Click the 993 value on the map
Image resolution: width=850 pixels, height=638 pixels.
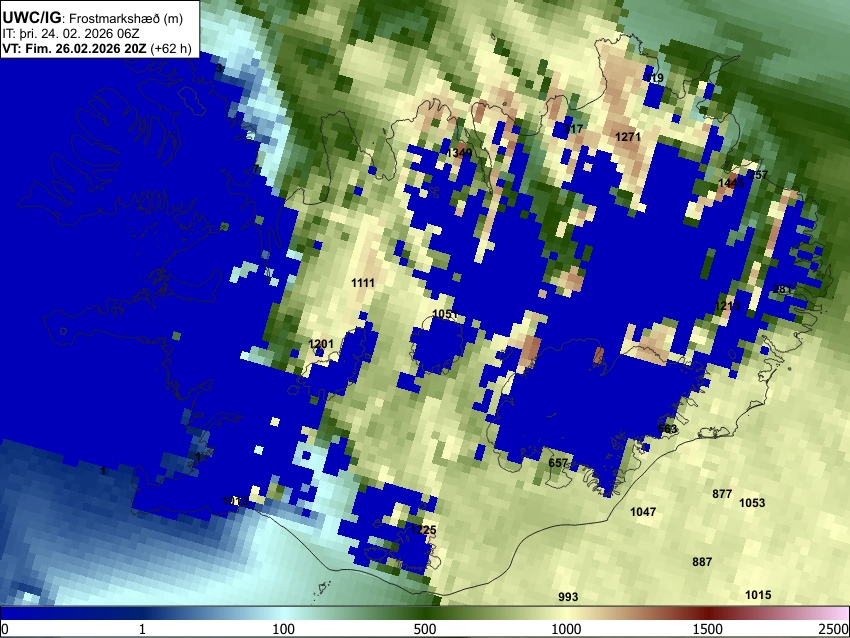point(568,597)
